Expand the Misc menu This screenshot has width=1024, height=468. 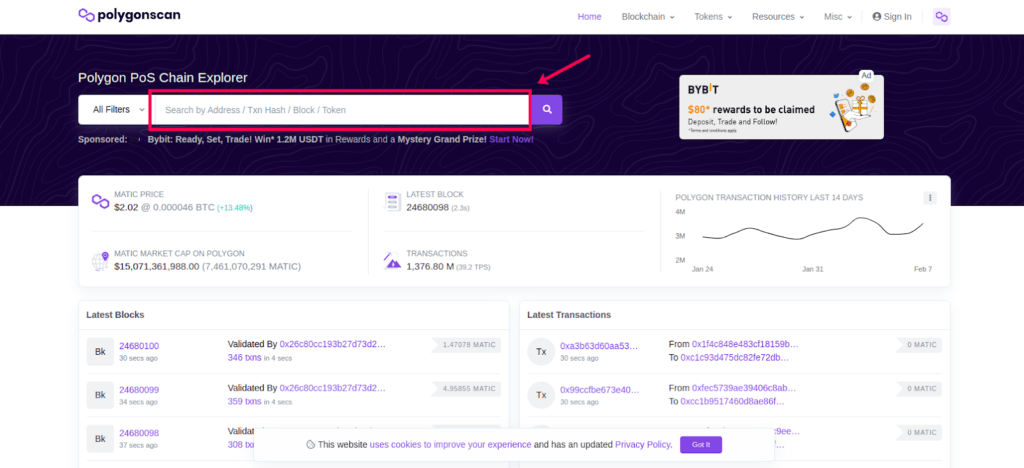(838, 17)
